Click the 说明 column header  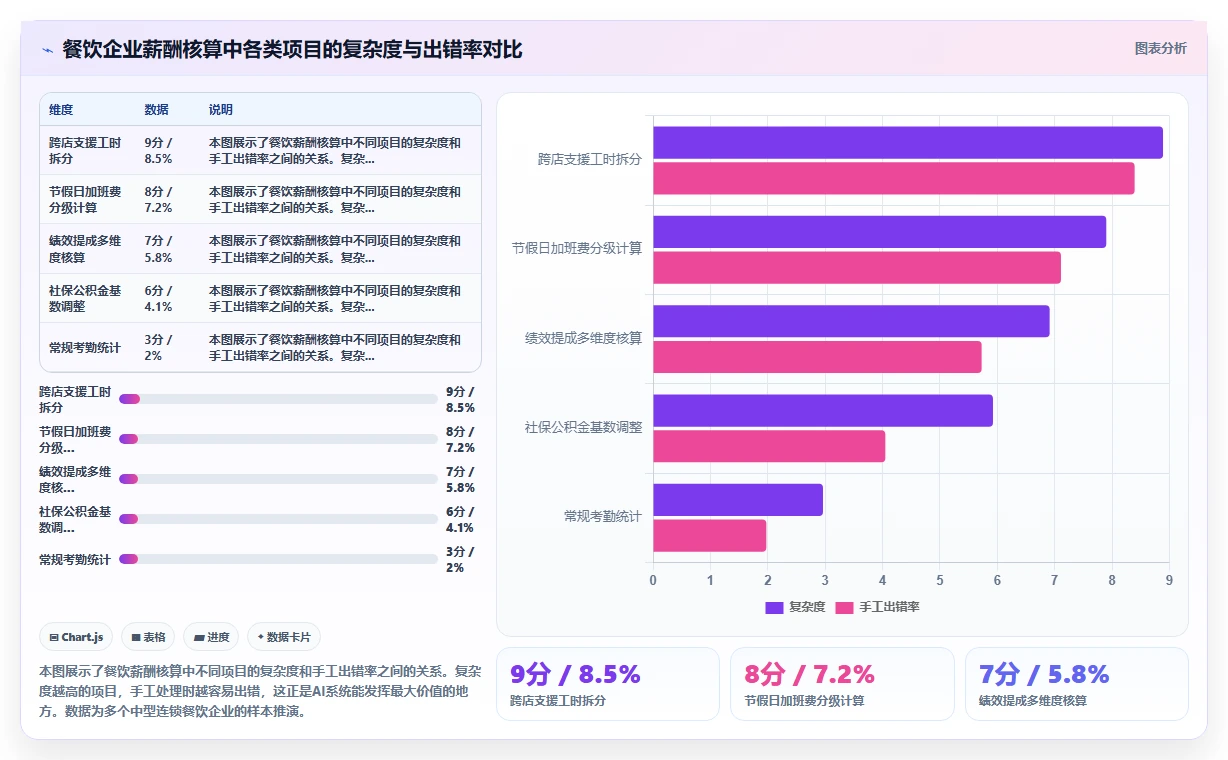[220, 110]
